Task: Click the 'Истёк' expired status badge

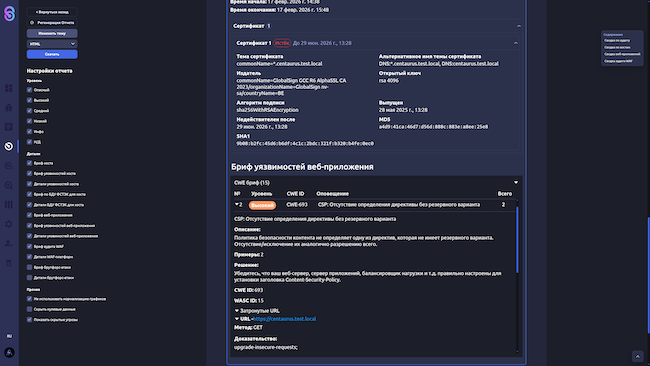Action: 282,43
